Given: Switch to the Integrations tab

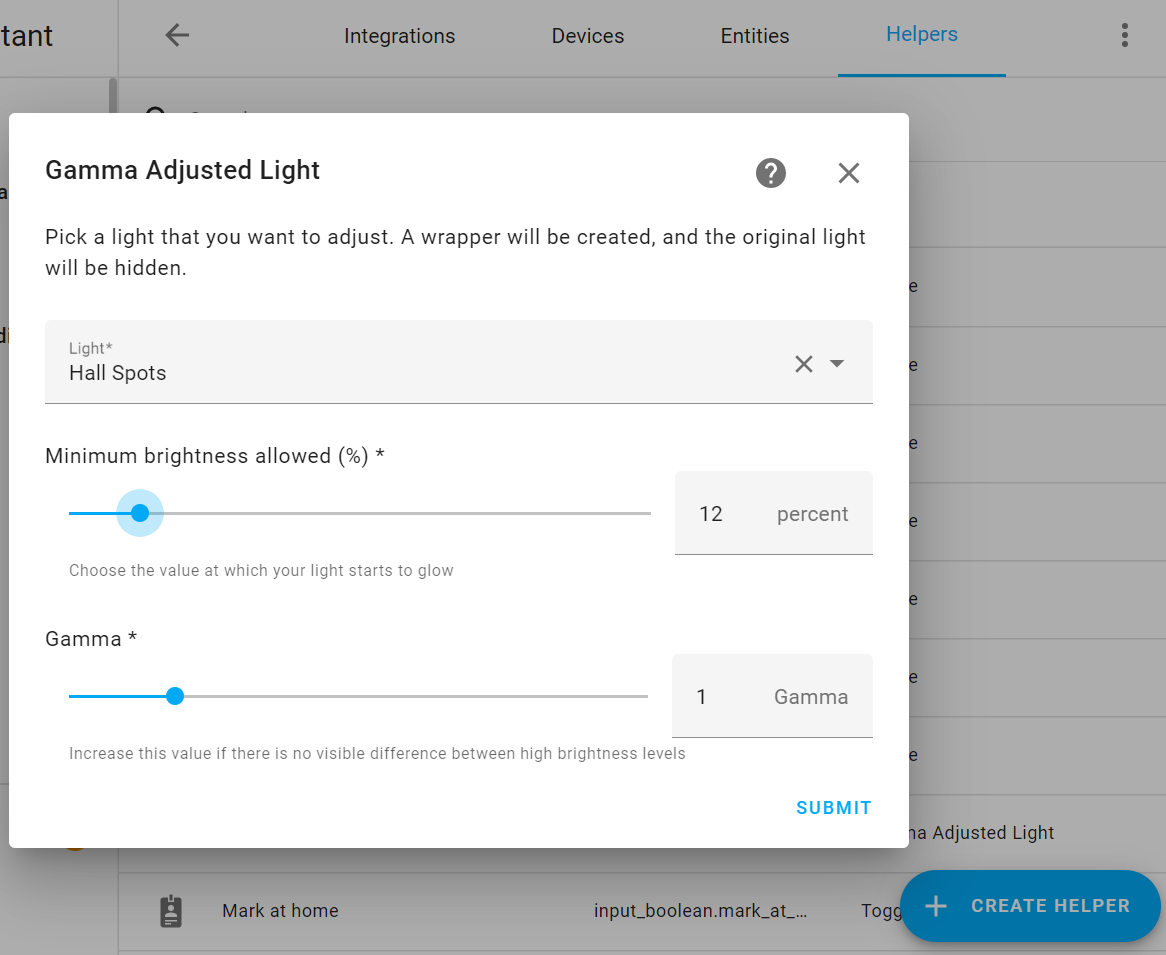Looking at the screenshot, I should (x=399, y=35).
